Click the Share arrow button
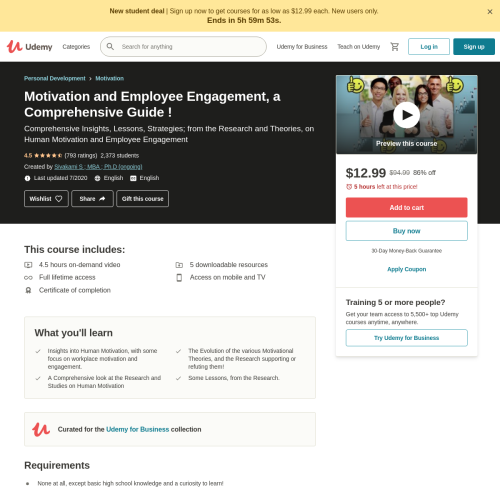The image size is (500, 500). [x=92, y=199]
